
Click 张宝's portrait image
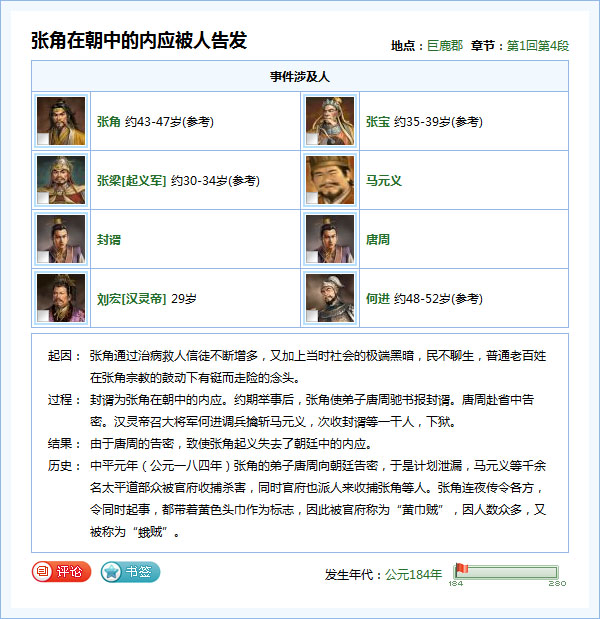click(x=330, y=121)
